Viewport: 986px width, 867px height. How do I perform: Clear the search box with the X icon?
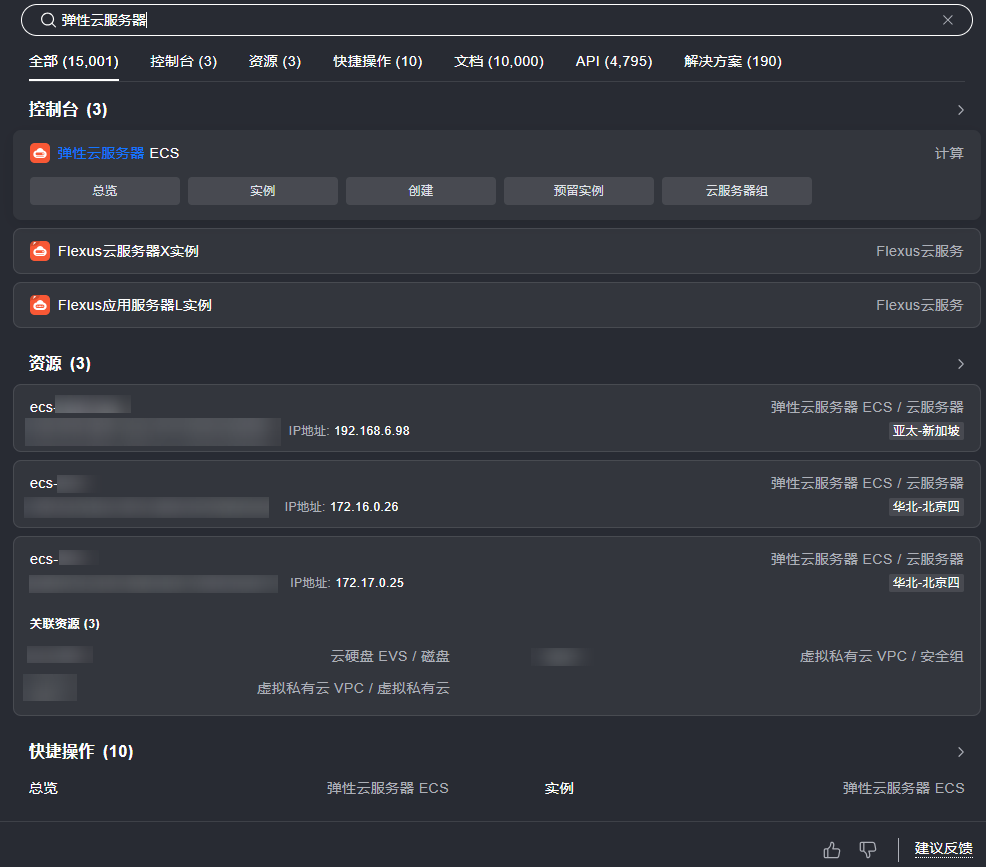click(948, 20)
